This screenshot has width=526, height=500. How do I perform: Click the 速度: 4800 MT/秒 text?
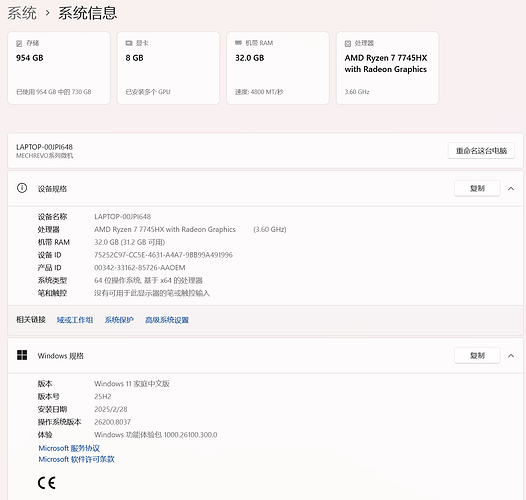259,92
